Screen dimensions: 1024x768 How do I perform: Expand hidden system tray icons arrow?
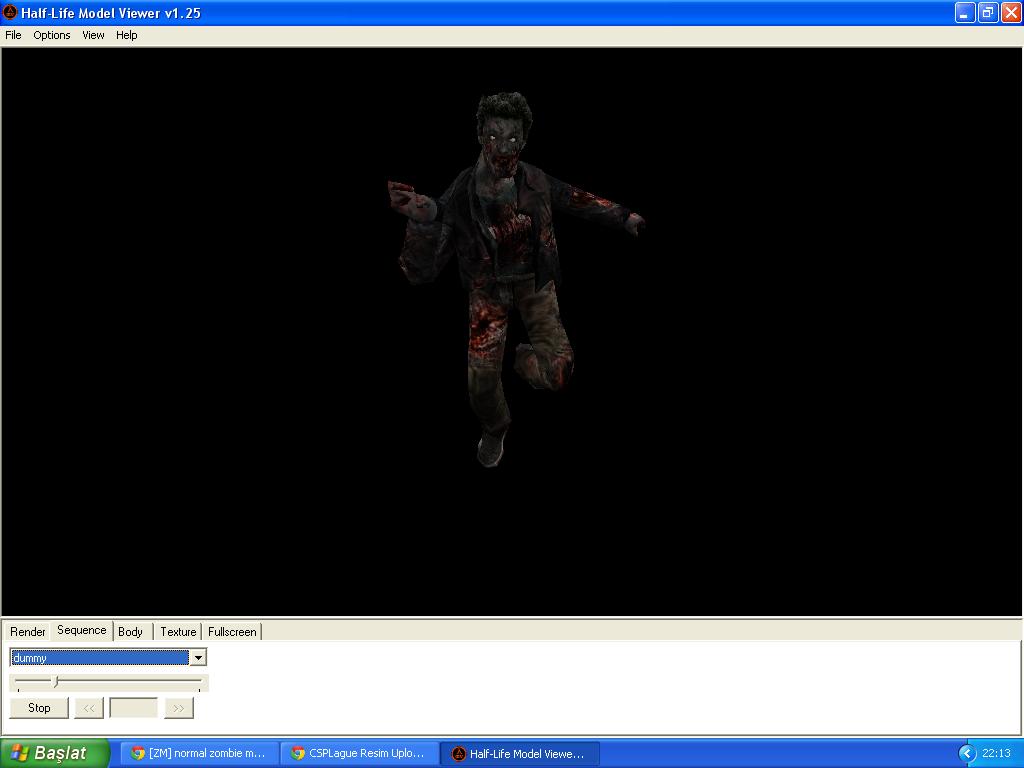pyautogui.click(x=967, y=754)
